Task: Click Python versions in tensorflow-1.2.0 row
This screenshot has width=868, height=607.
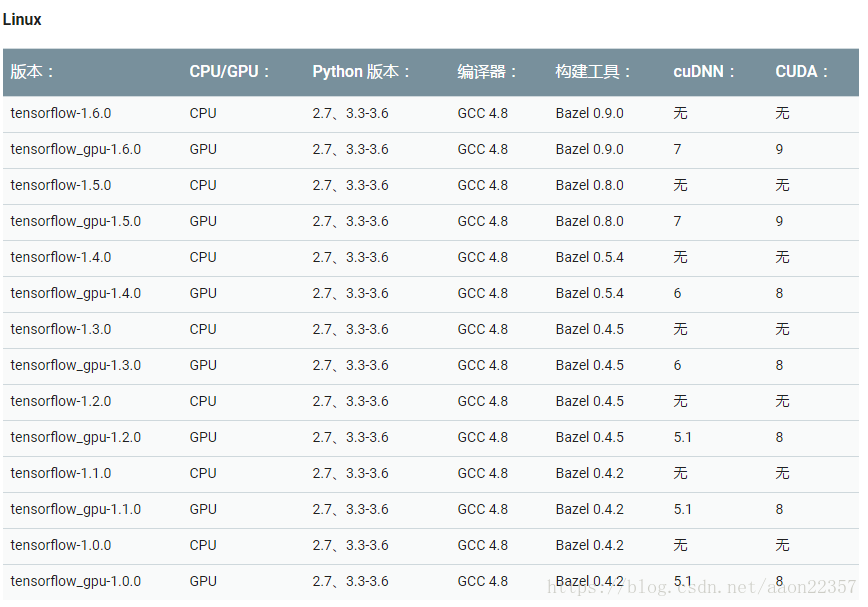Action: point(350,401)
